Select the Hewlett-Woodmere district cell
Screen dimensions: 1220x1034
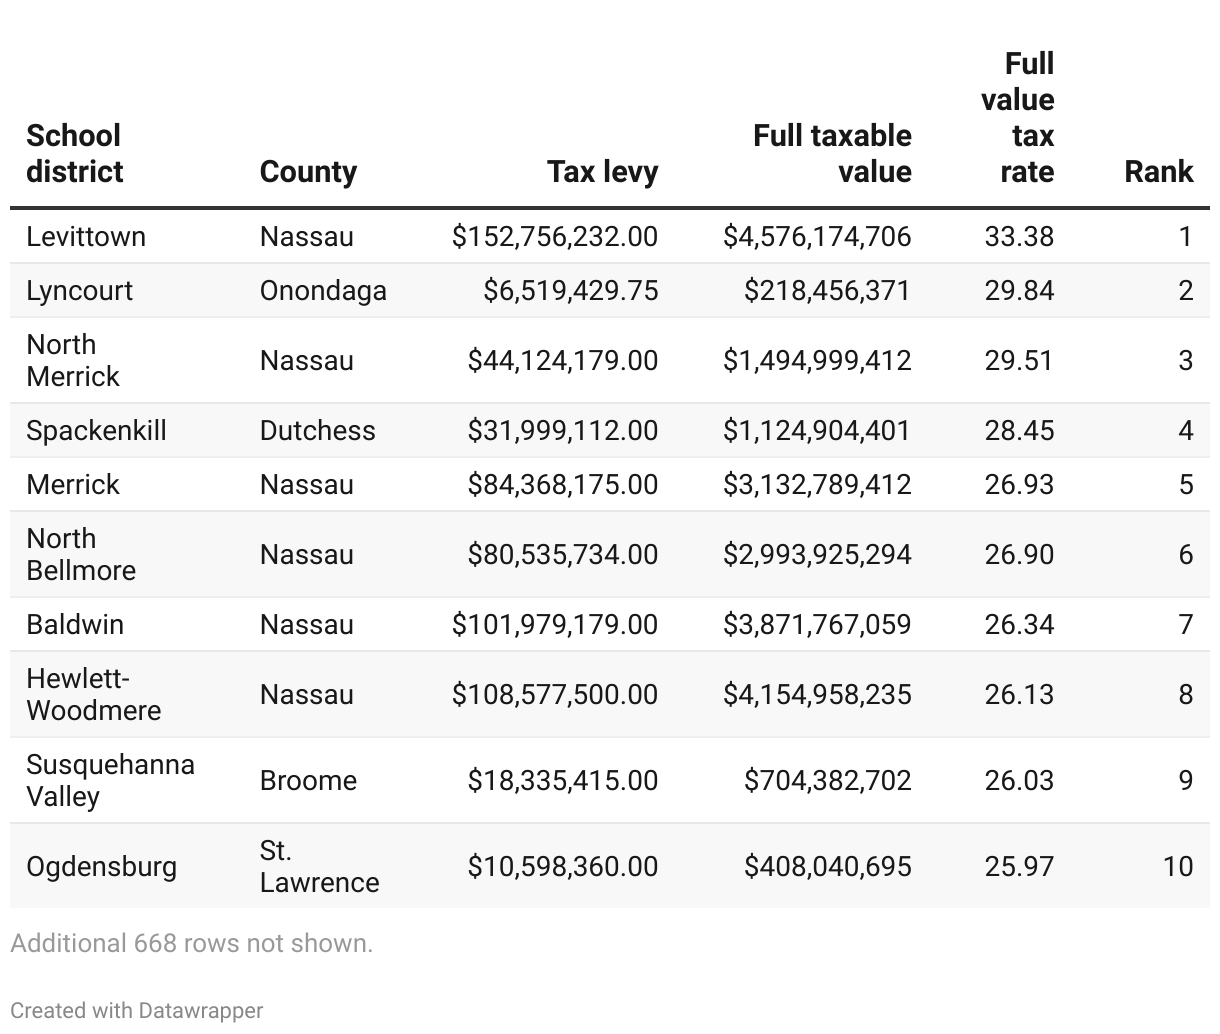point(93,694)
